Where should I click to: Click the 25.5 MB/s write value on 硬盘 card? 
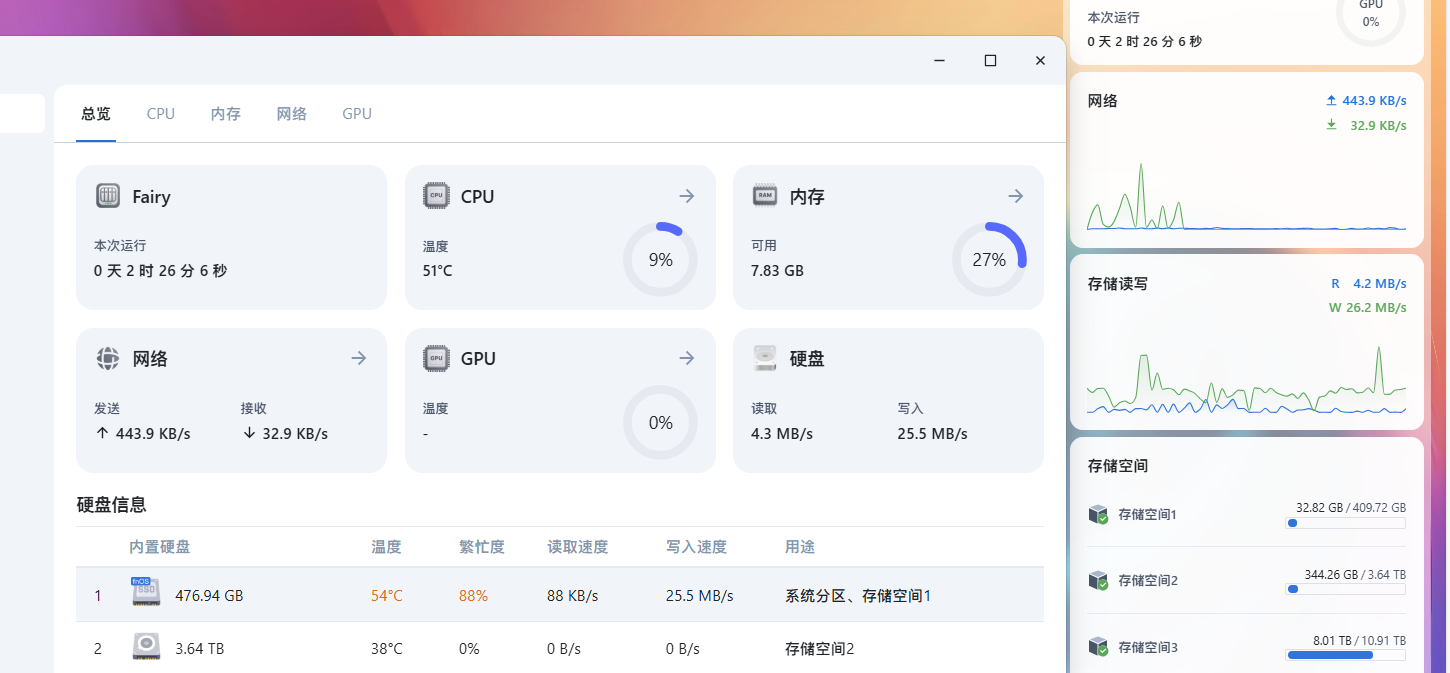933,434
